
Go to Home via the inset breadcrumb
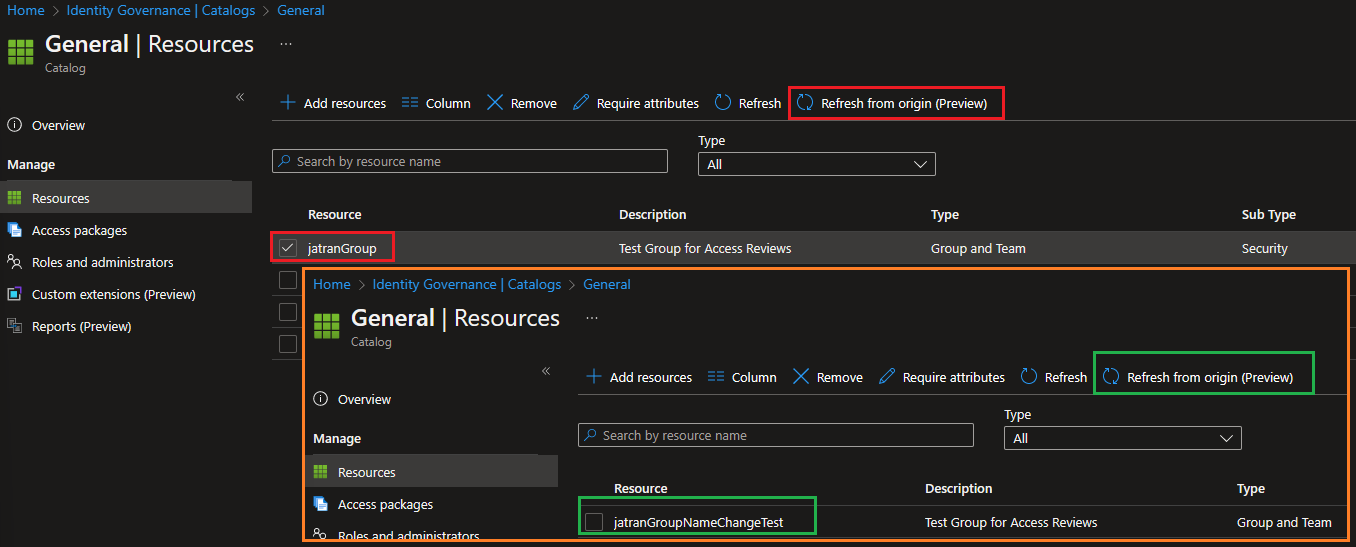[332, 284]
